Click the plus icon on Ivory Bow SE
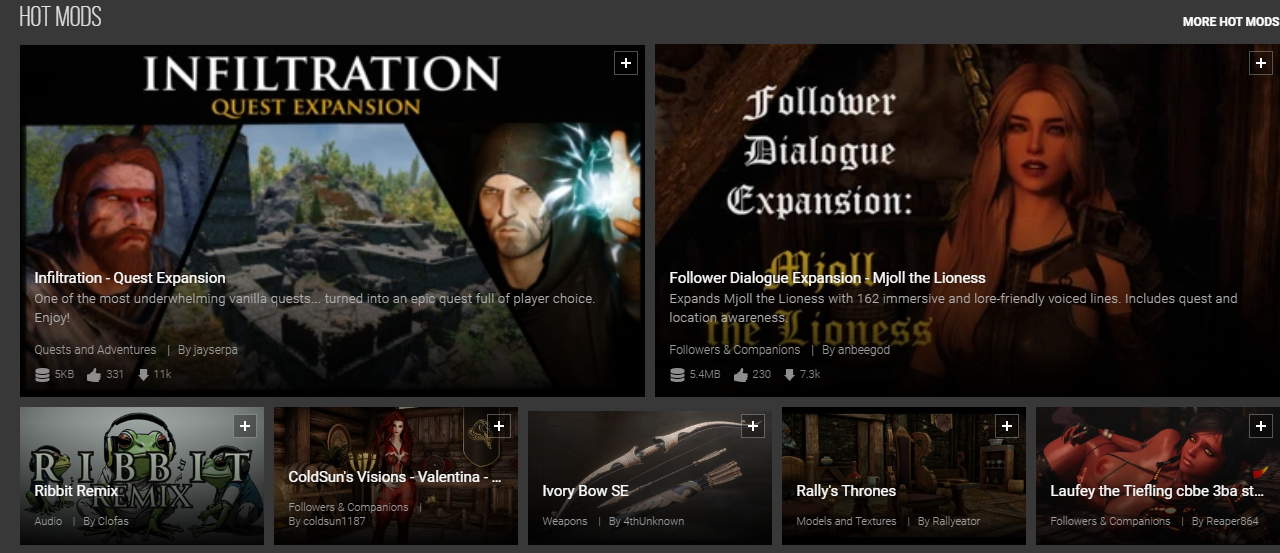The width and height of the screenshot is (1280, 553). pos(753,426)
